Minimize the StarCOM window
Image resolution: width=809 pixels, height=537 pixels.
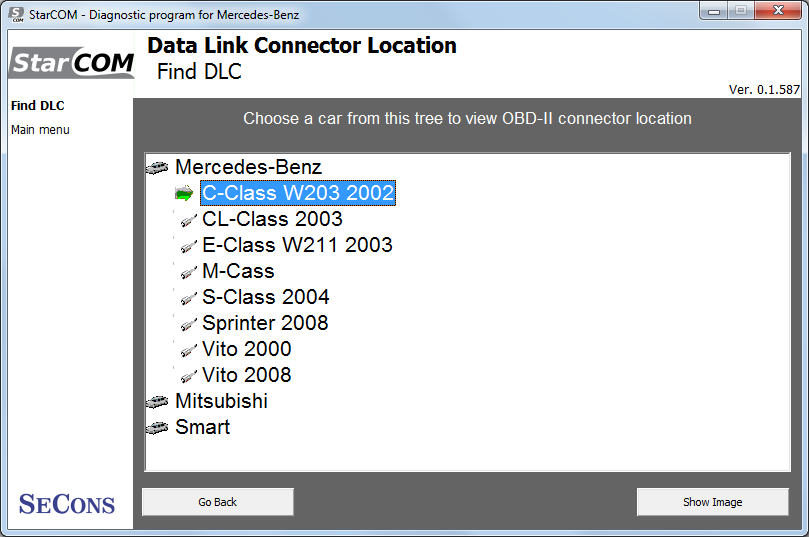click(714, 11)
